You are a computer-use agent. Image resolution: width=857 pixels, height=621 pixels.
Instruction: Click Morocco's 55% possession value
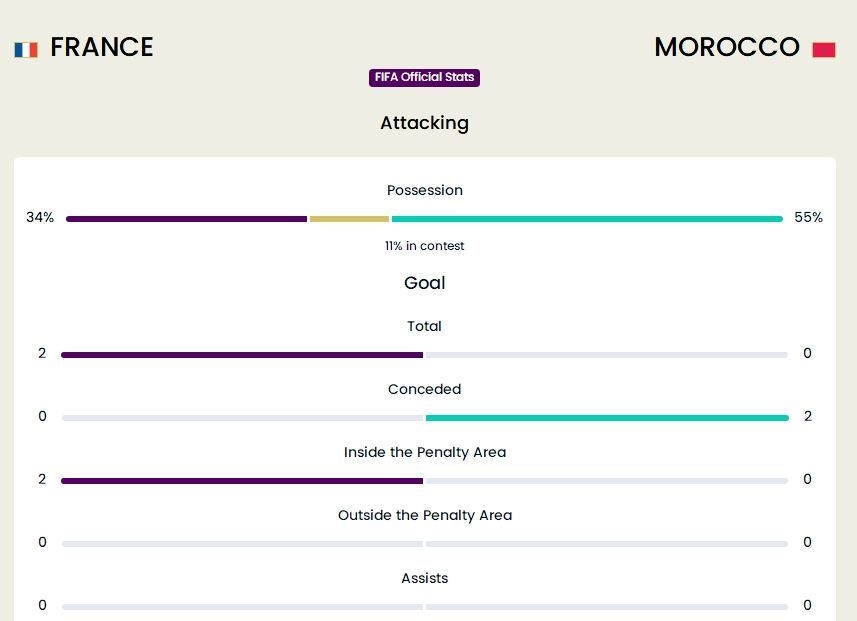[808, 218]
